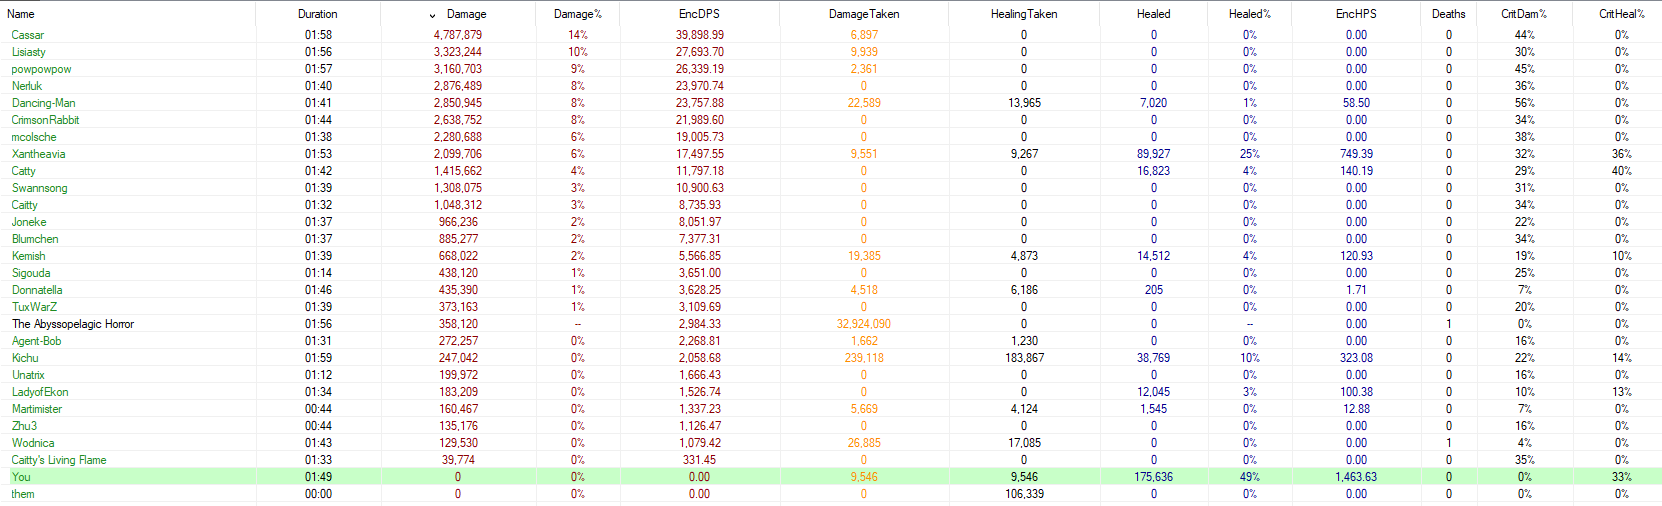1662x506 pixels.
Task: Click the Deaths column header
Action: 1448,14
